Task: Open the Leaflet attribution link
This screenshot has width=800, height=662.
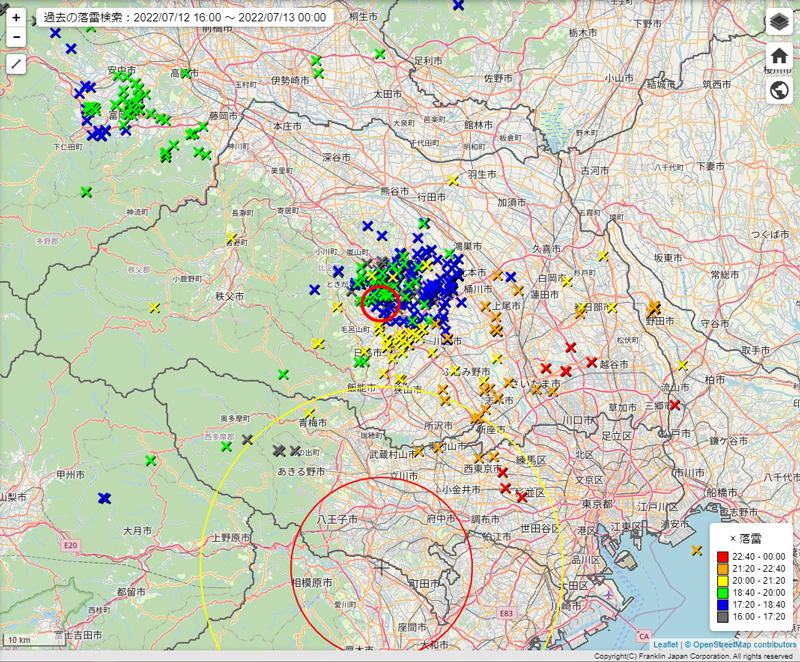Action: [x=665, y=645]
